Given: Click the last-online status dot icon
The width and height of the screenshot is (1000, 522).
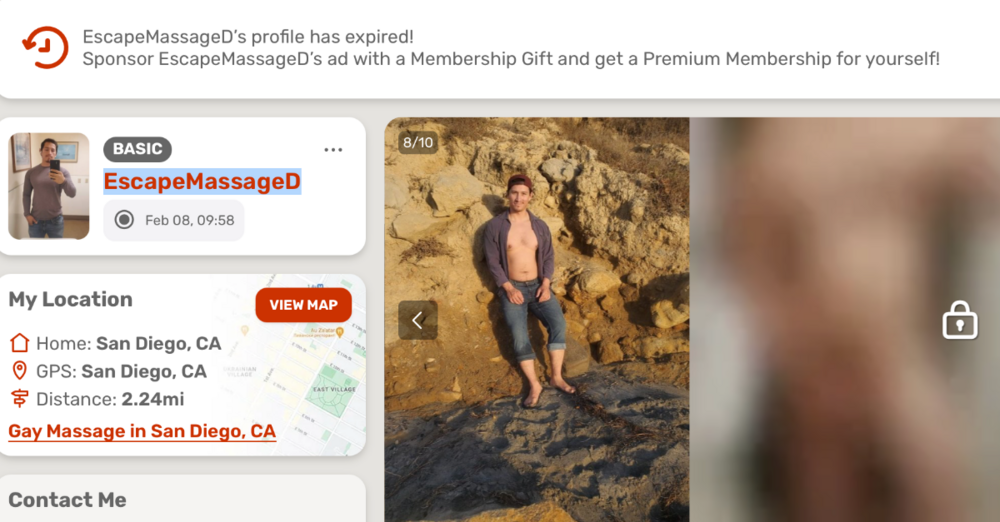Looking at the screenshot, I should 124,220.
